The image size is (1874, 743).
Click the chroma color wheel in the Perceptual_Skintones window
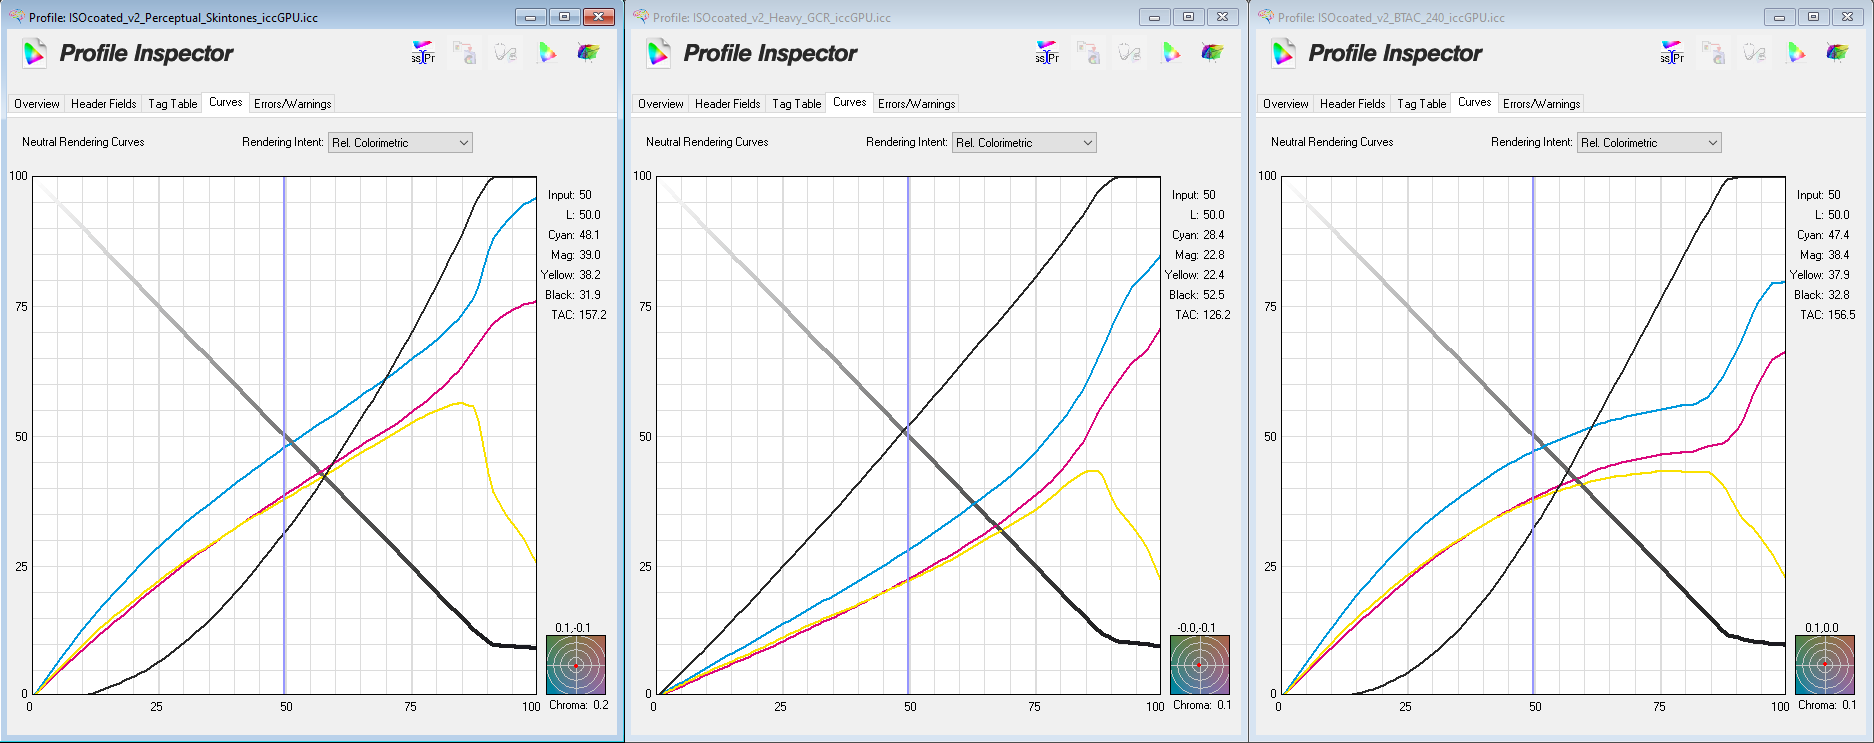pos(576,665)
